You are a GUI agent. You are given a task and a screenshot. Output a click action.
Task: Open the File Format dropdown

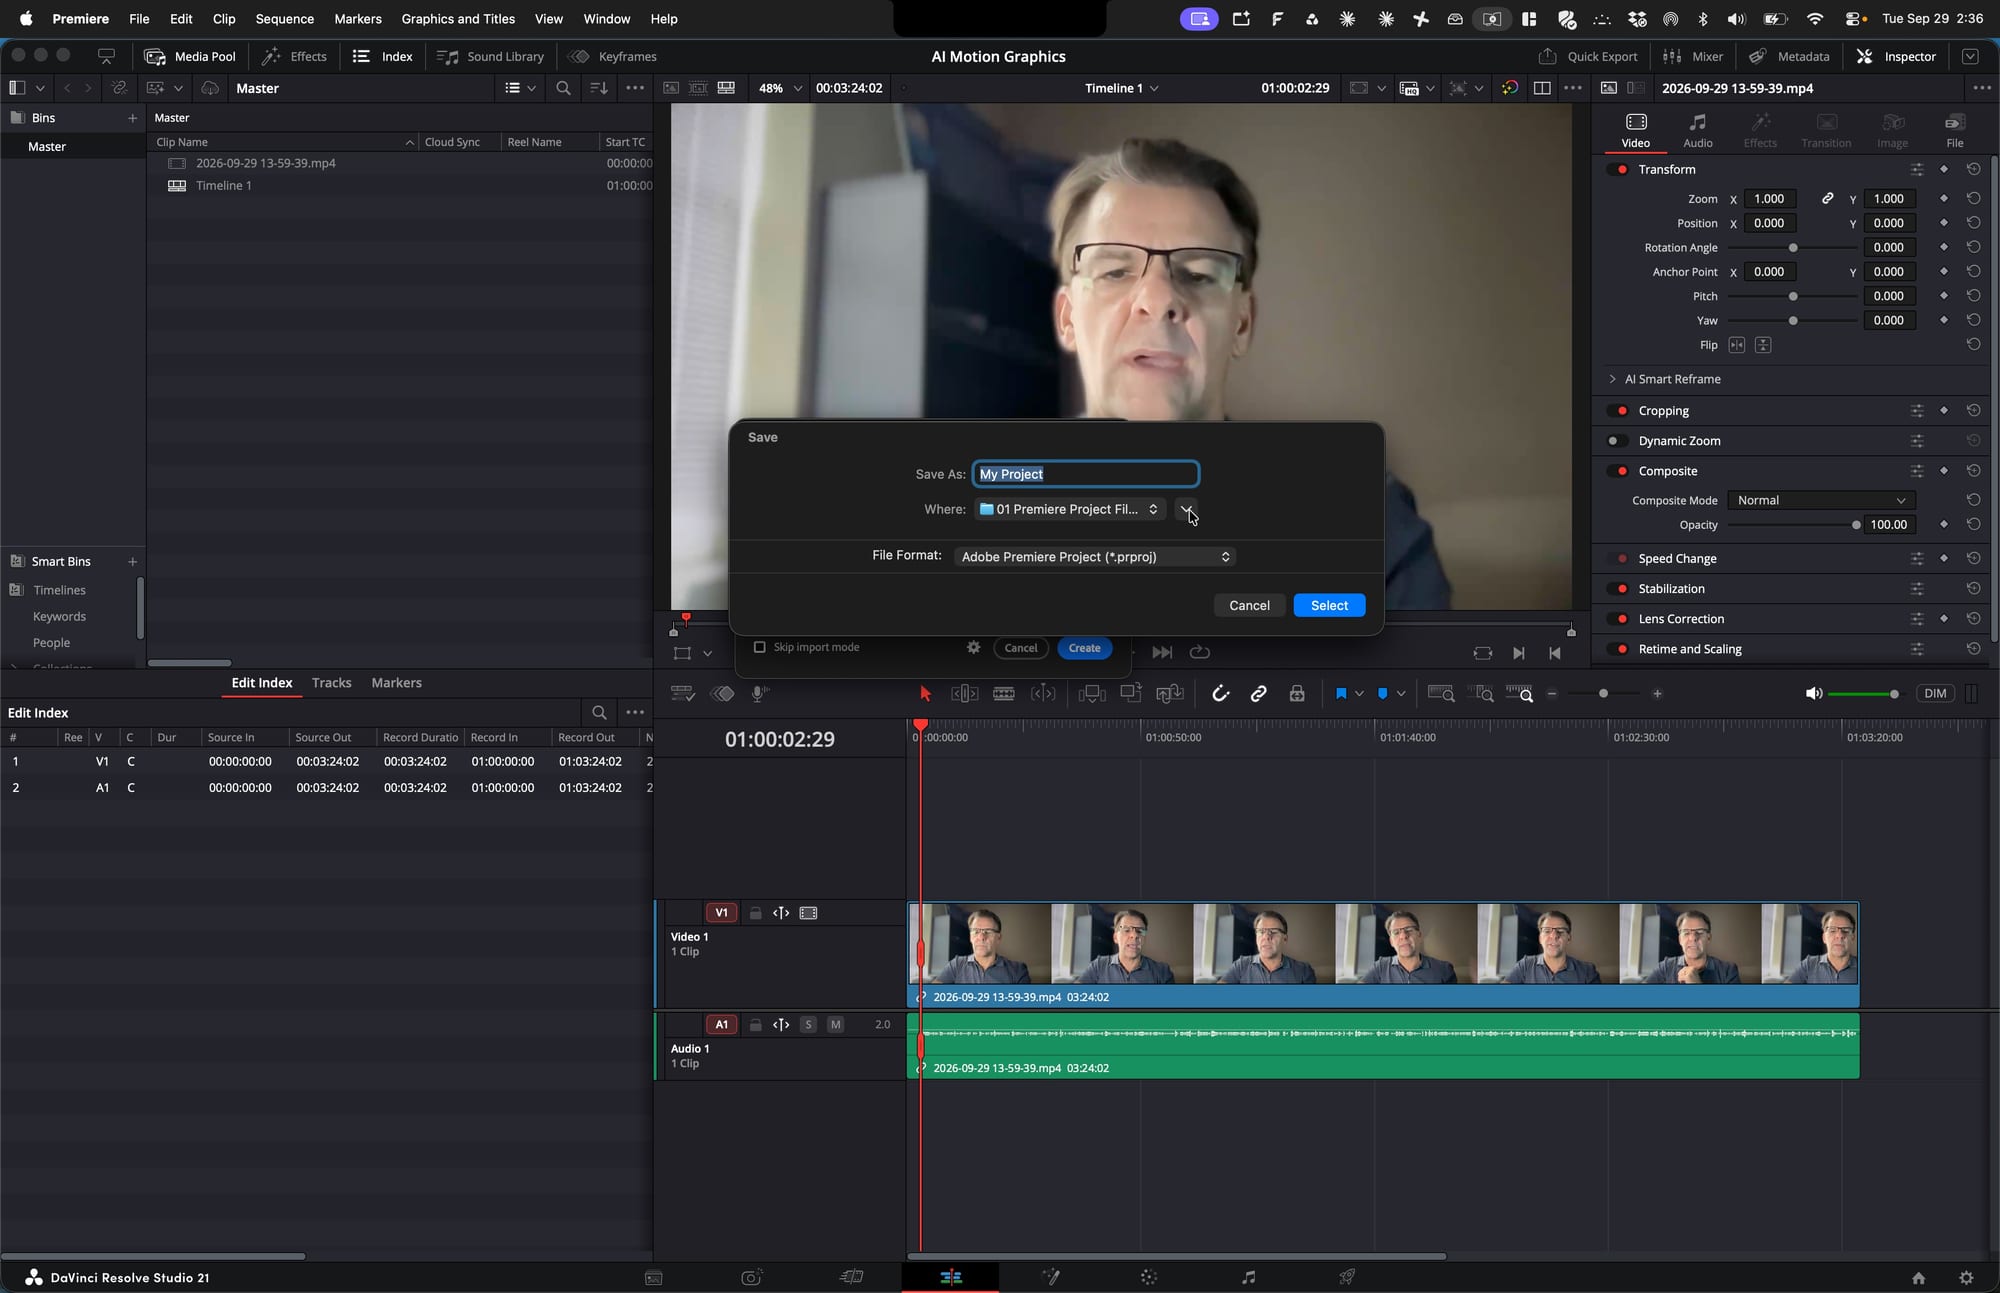[x=1095, y=557]
